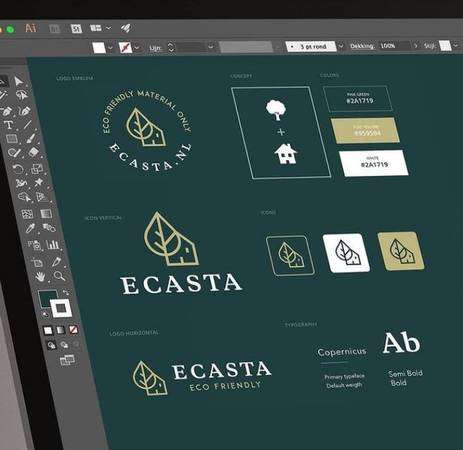Select the Hand tool

coord(40,276)
